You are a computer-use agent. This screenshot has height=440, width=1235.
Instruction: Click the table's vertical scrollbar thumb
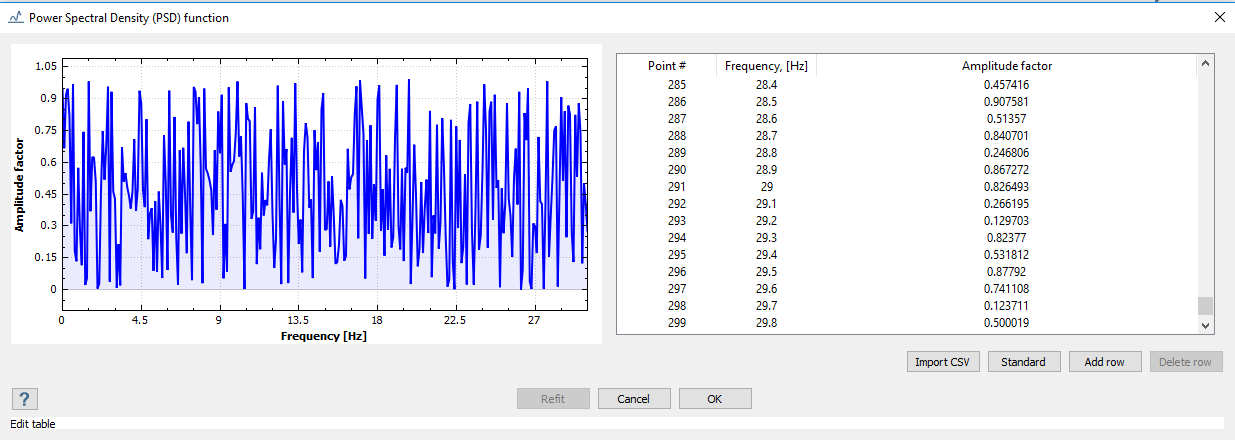[x=1205, y=305]
